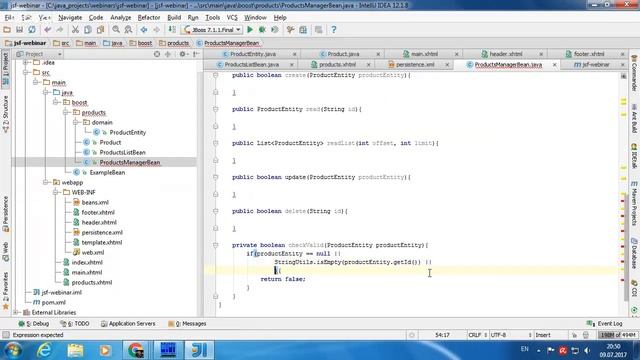Click the Find magnifier icon
Image resolution: width=640 pixels, height=360 pixels.
[x=116, y=30]
